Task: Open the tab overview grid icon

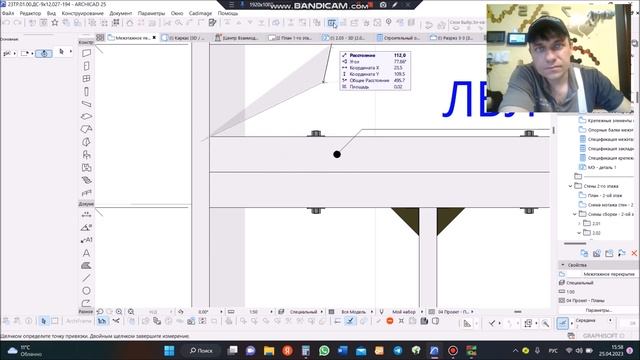Action: click(x=100, y=38)
